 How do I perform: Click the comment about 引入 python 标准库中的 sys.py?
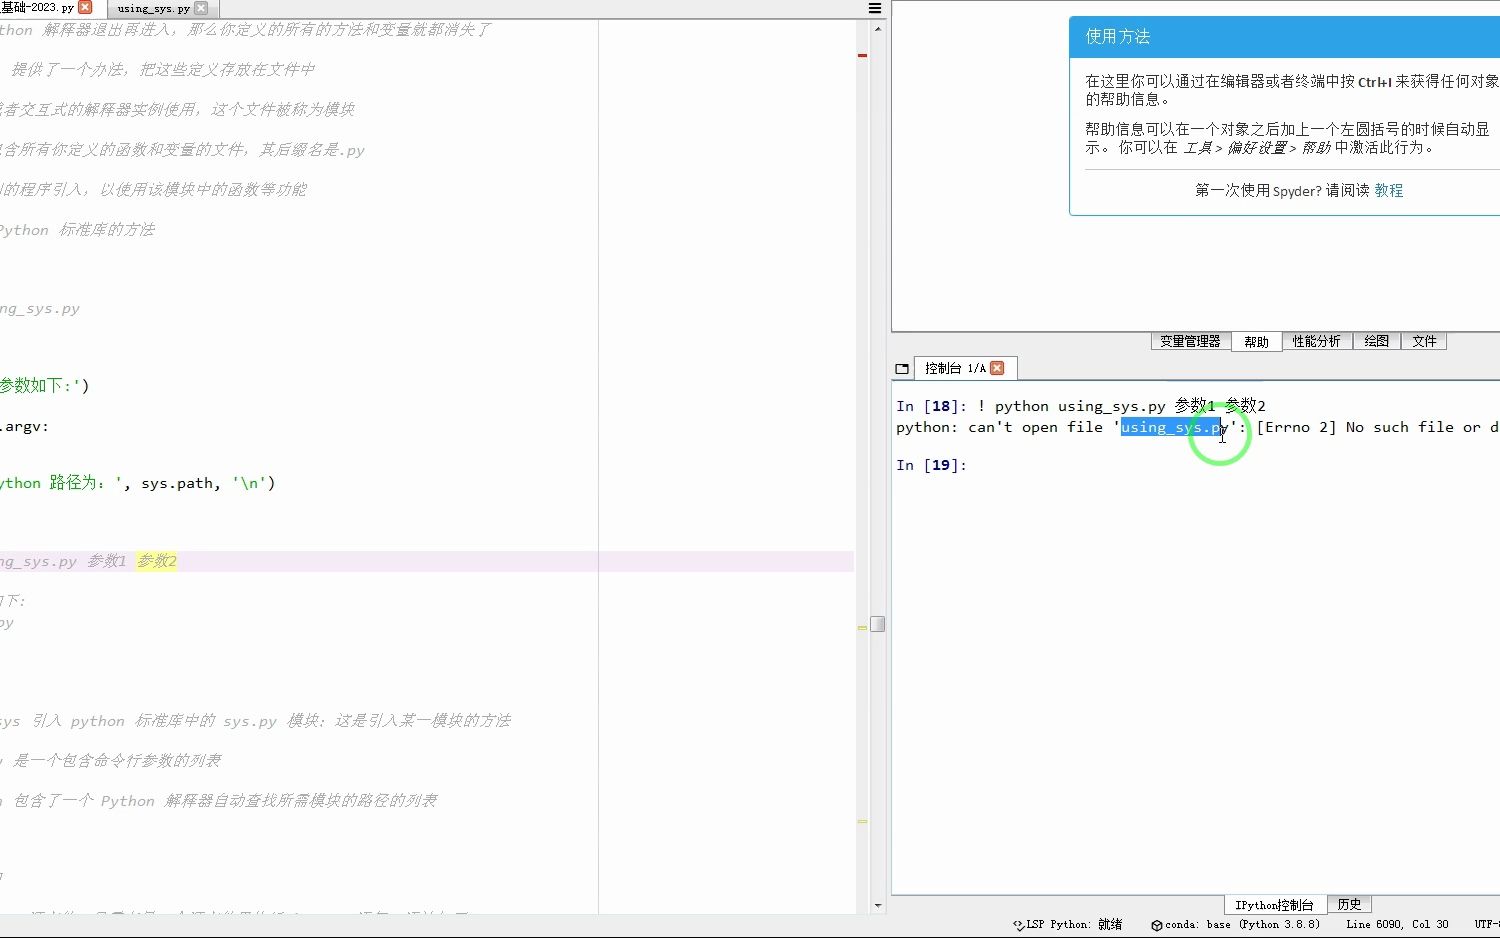(256, 720)
